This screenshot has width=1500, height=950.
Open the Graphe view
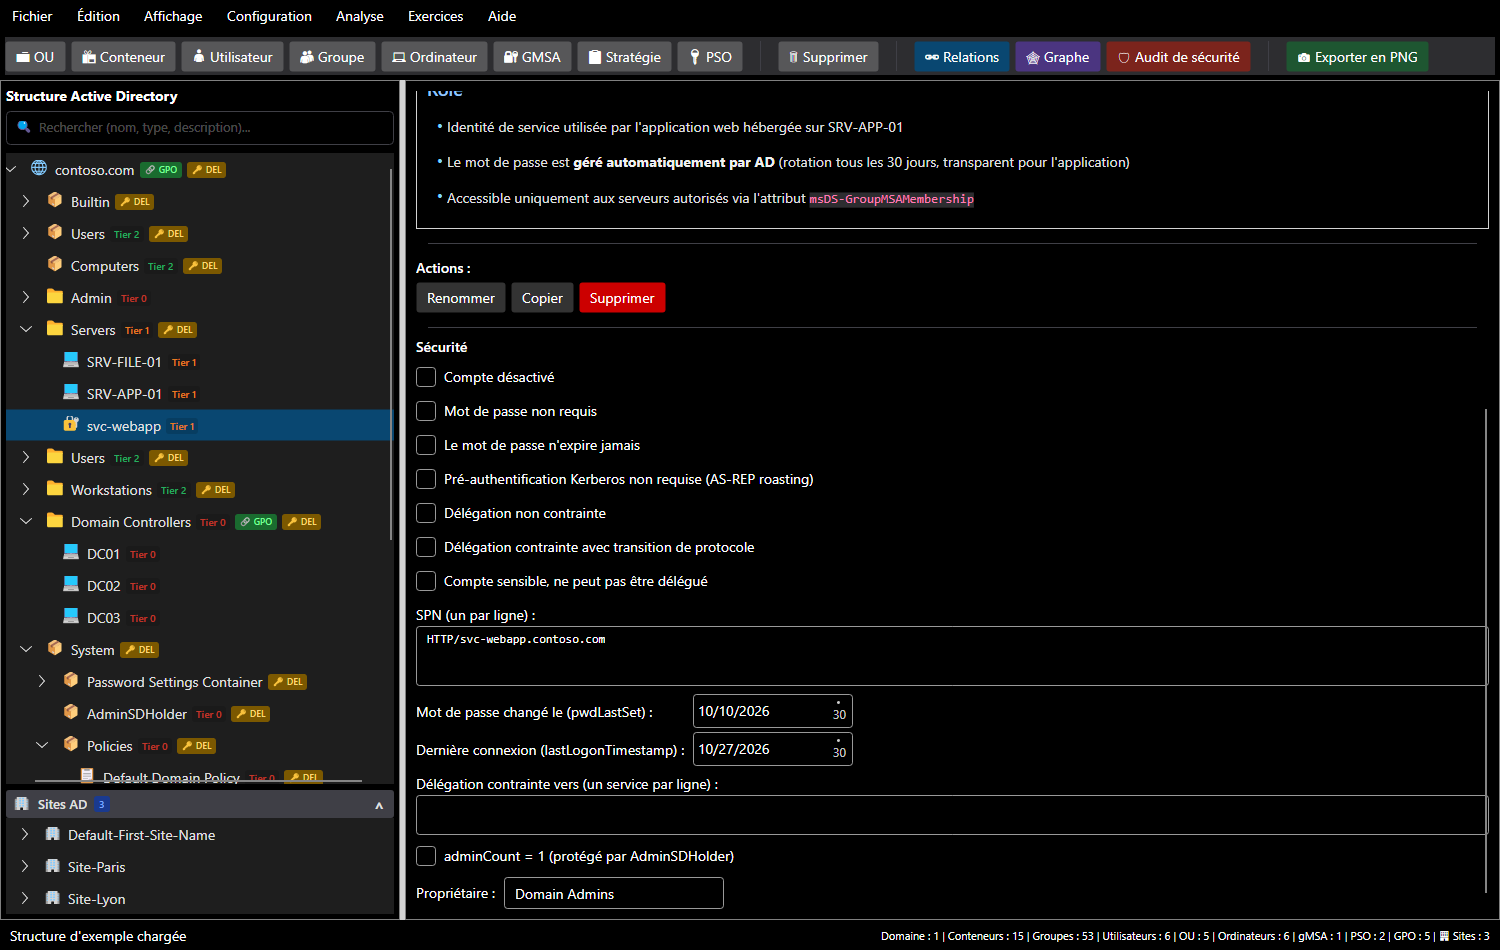[1058, 57]
